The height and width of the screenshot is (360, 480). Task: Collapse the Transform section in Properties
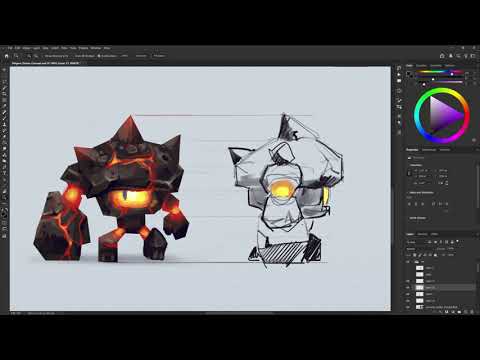415,165
